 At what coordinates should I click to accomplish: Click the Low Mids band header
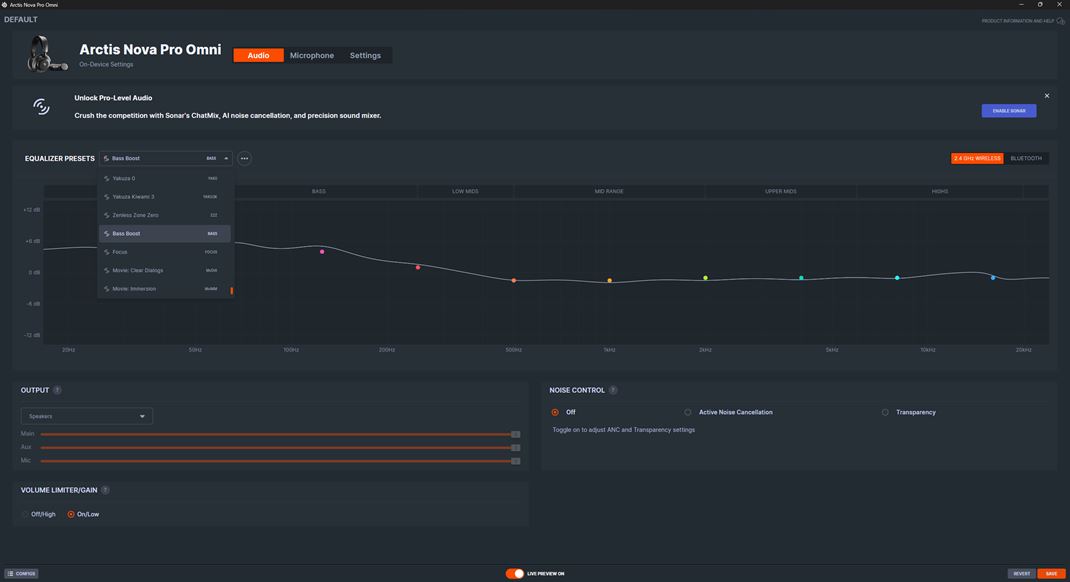465,192
